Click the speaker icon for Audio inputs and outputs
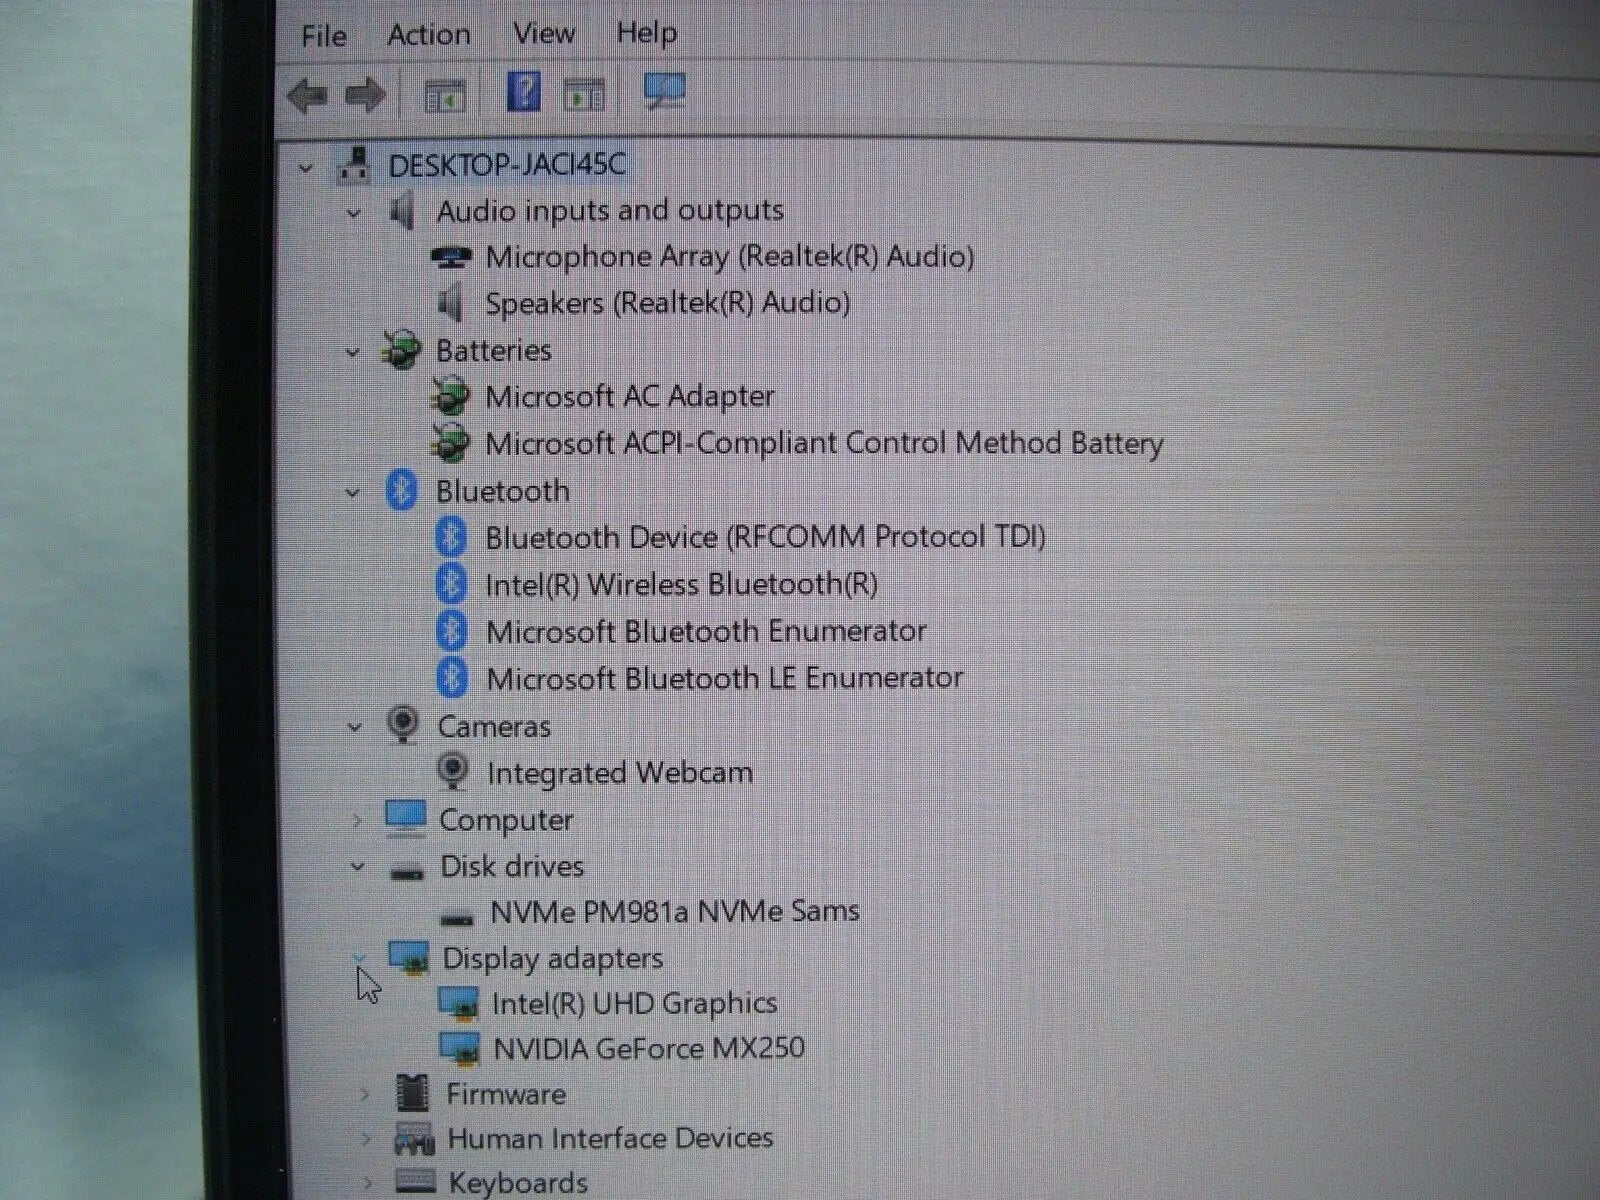The width and height of the screenshot is (1600, 1200). 402,211
